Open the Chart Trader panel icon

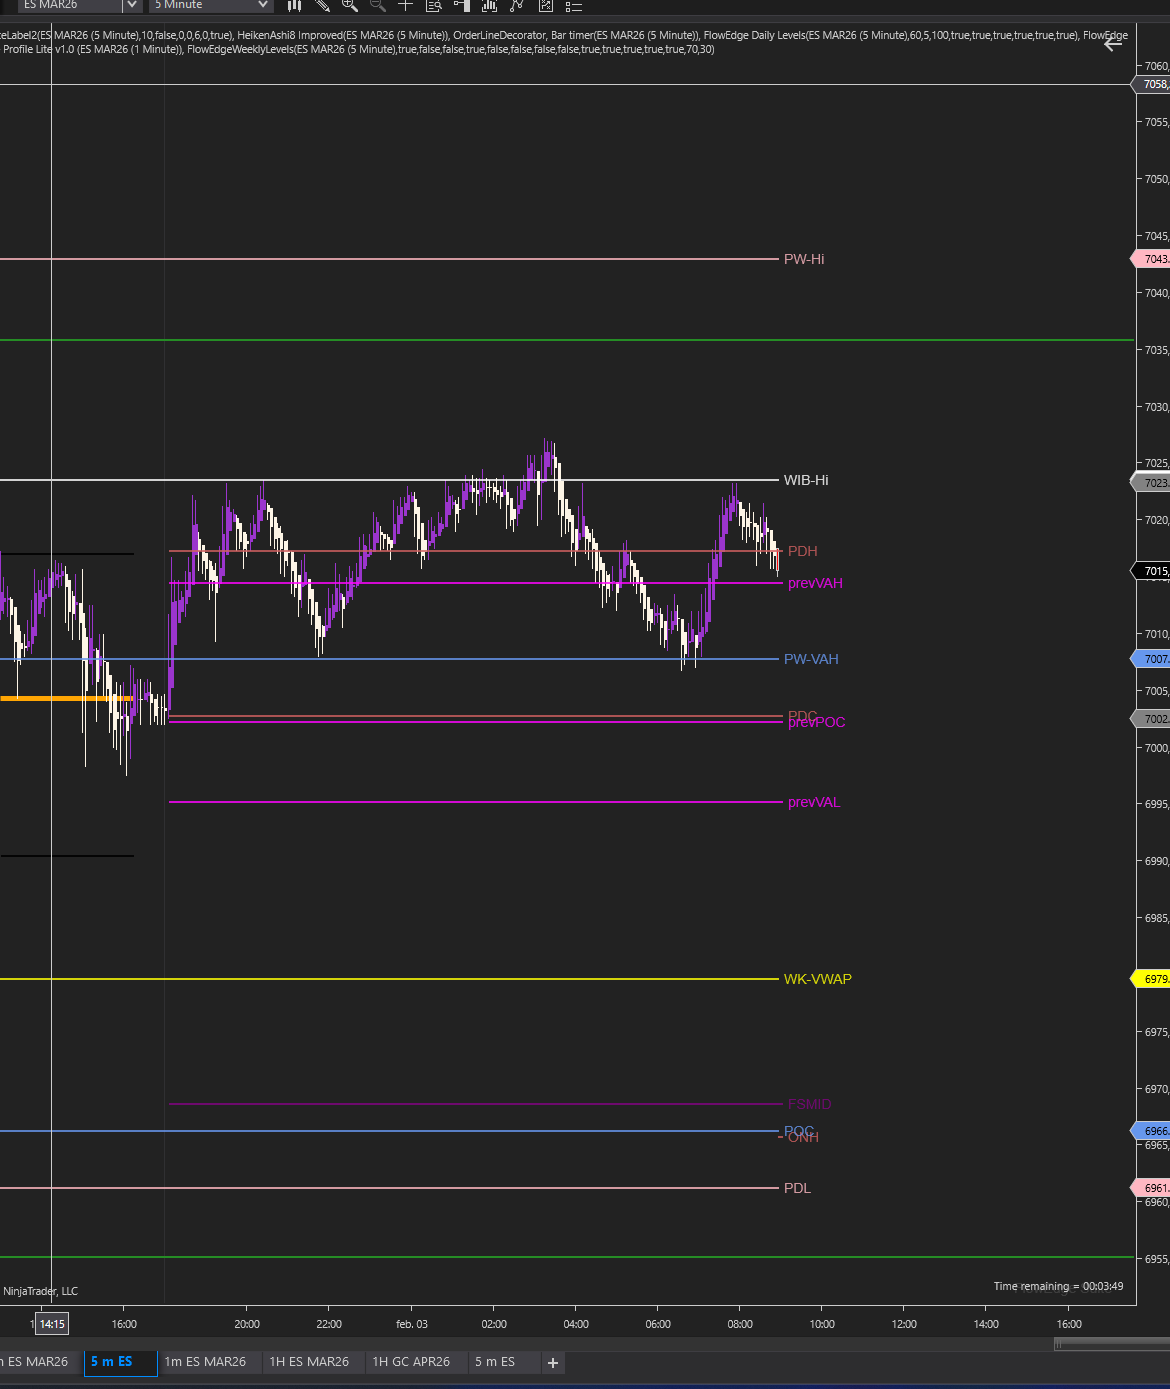(462, 7)
